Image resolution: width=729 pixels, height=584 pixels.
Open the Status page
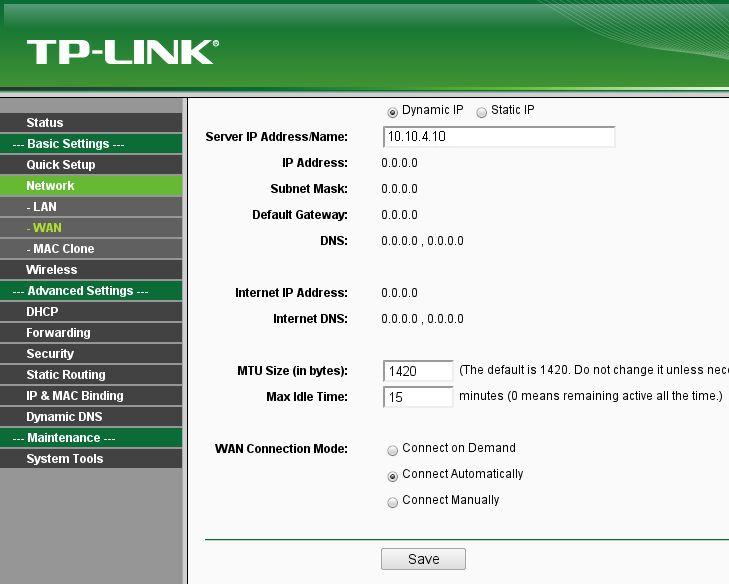[x=91, y=123]
